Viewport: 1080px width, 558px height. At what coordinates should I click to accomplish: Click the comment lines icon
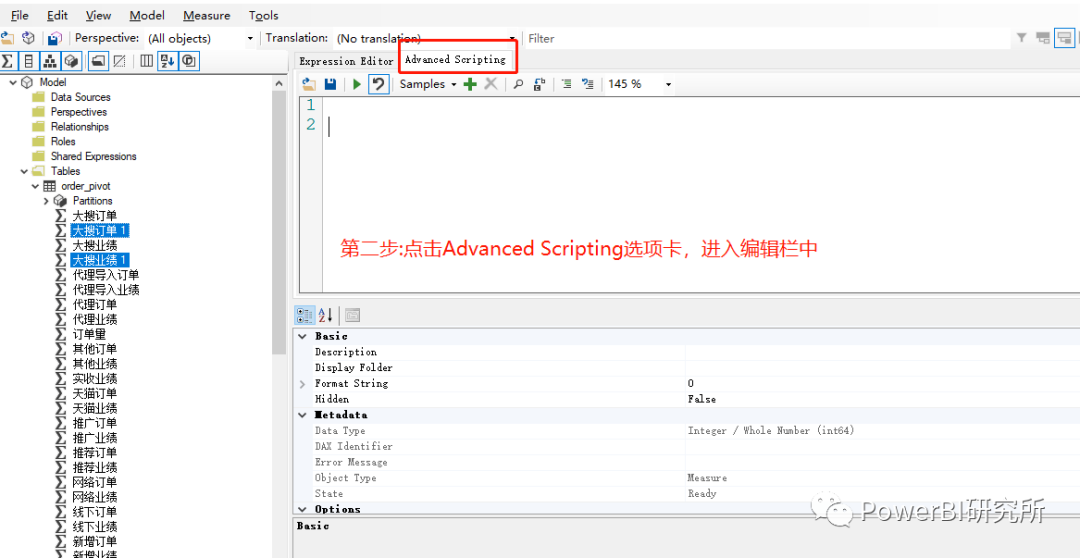tap(566, 84)
